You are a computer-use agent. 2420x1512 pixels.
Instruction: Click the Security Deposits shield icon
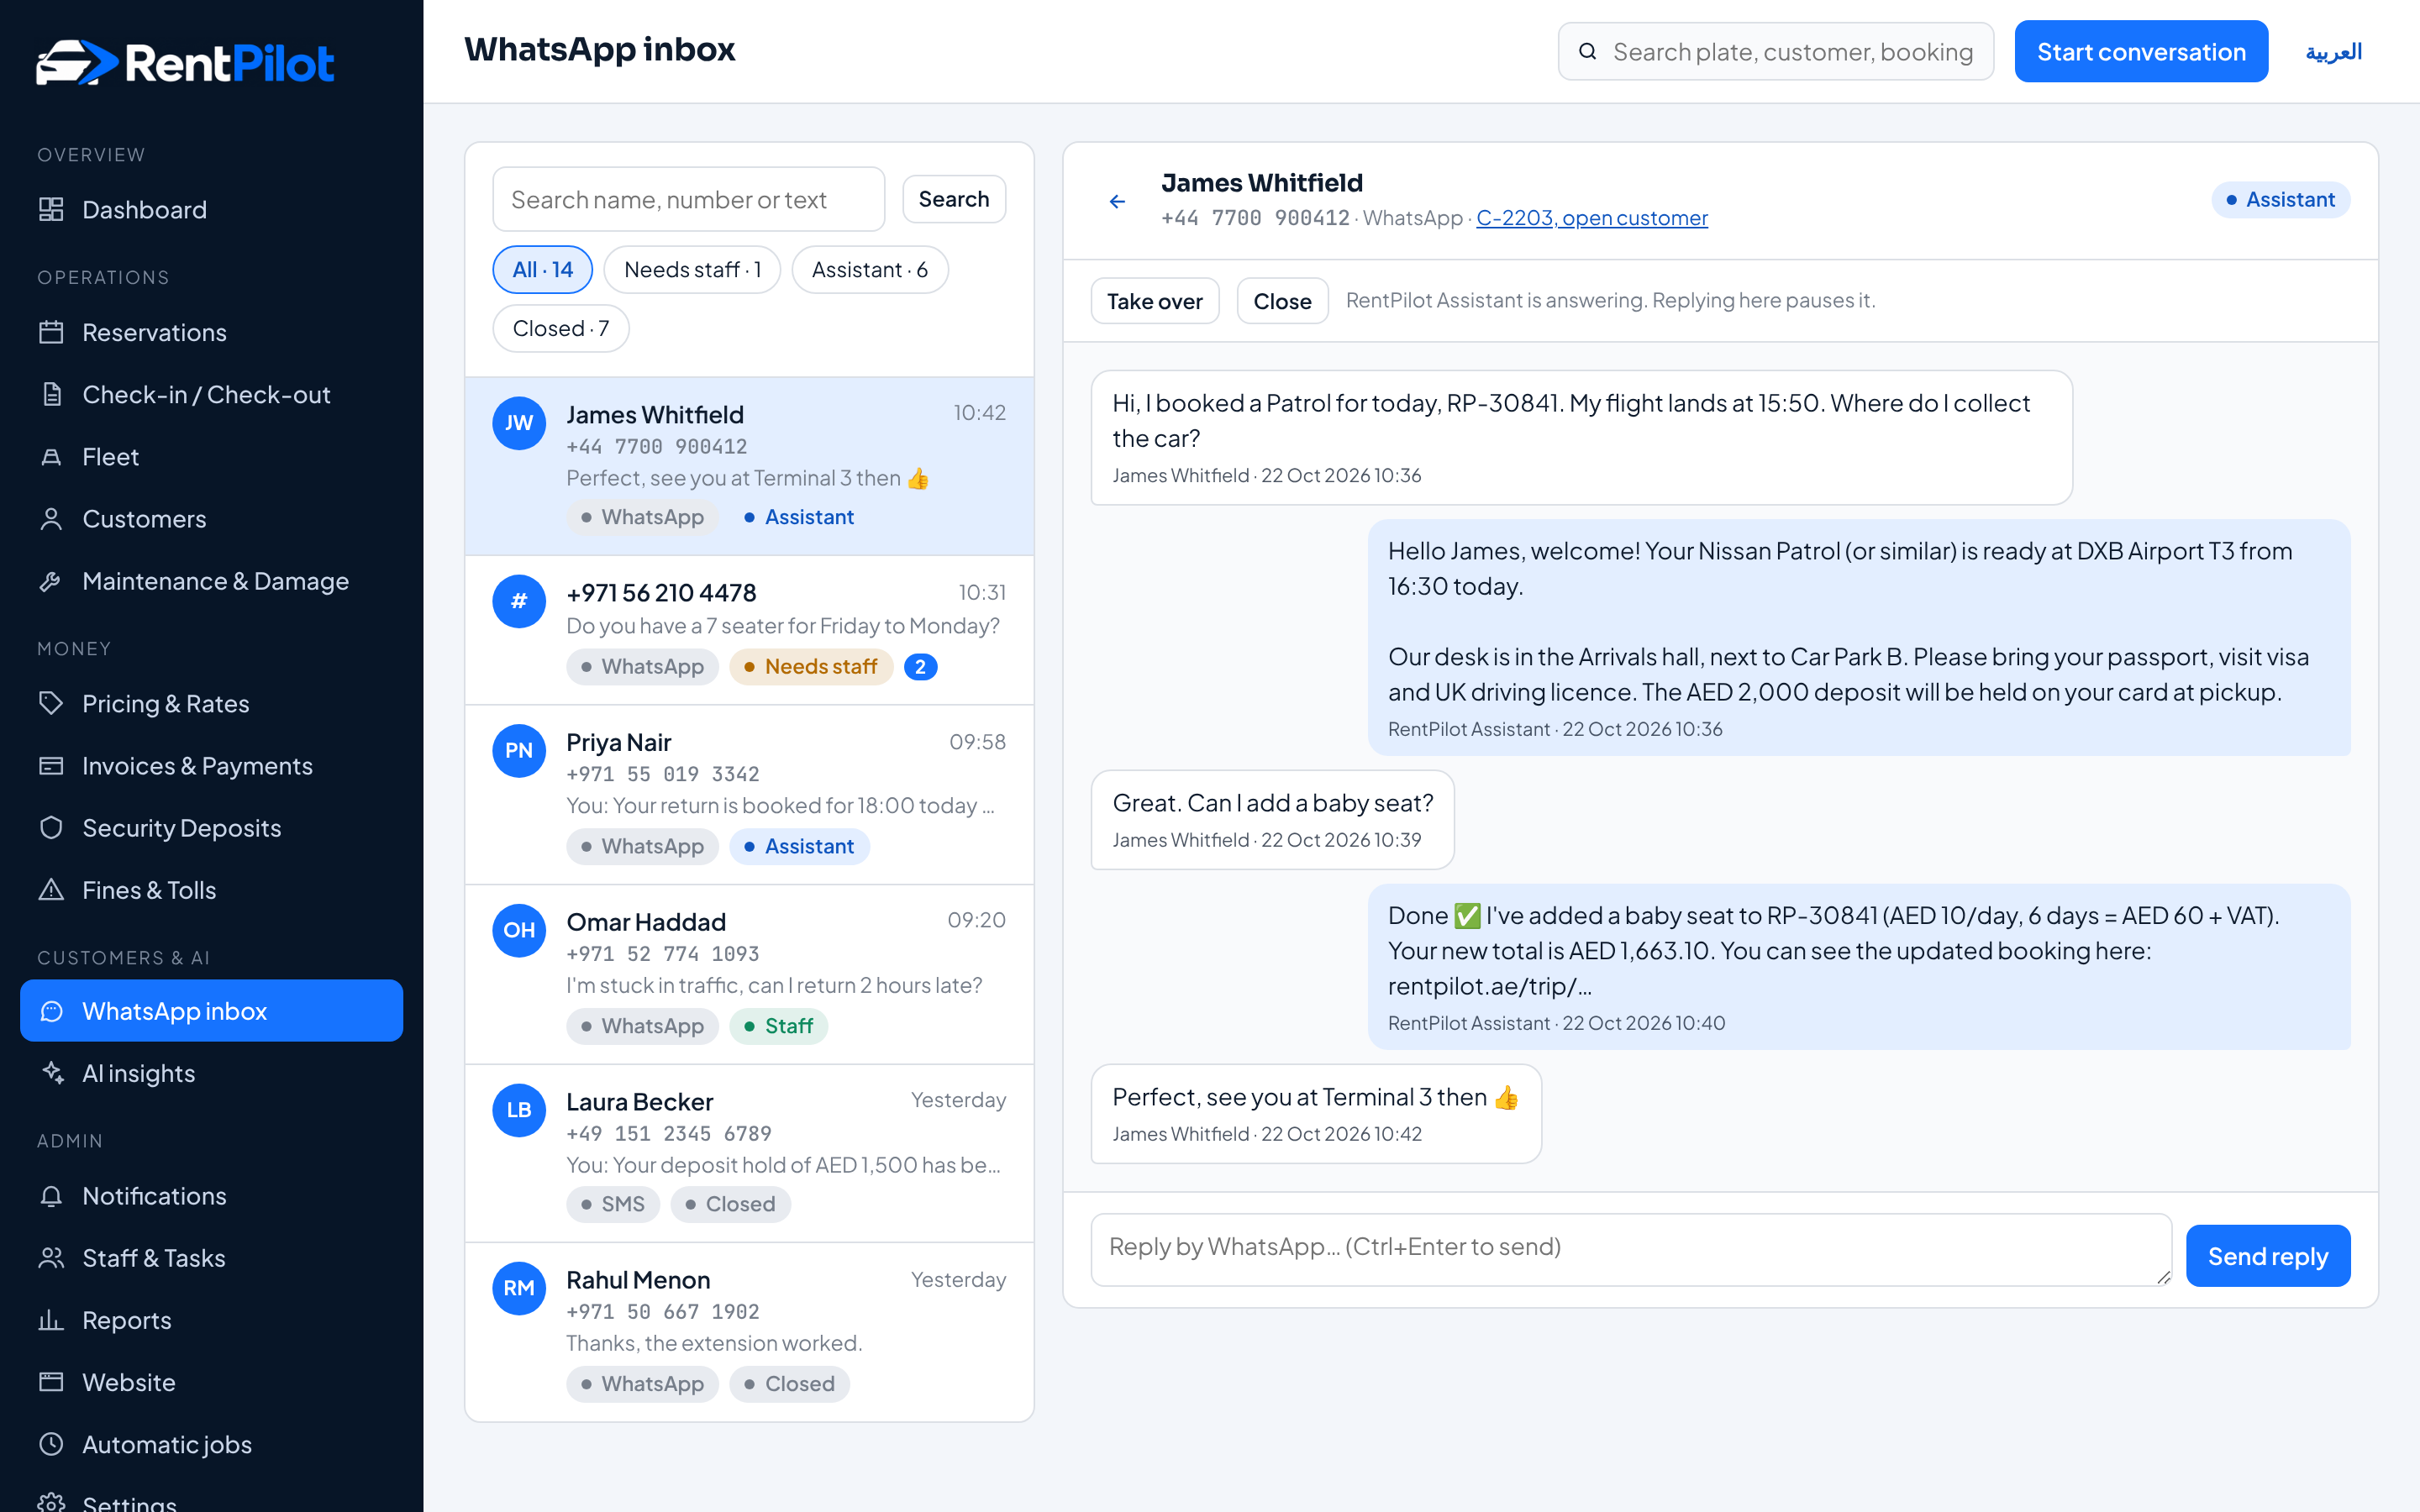51,828
